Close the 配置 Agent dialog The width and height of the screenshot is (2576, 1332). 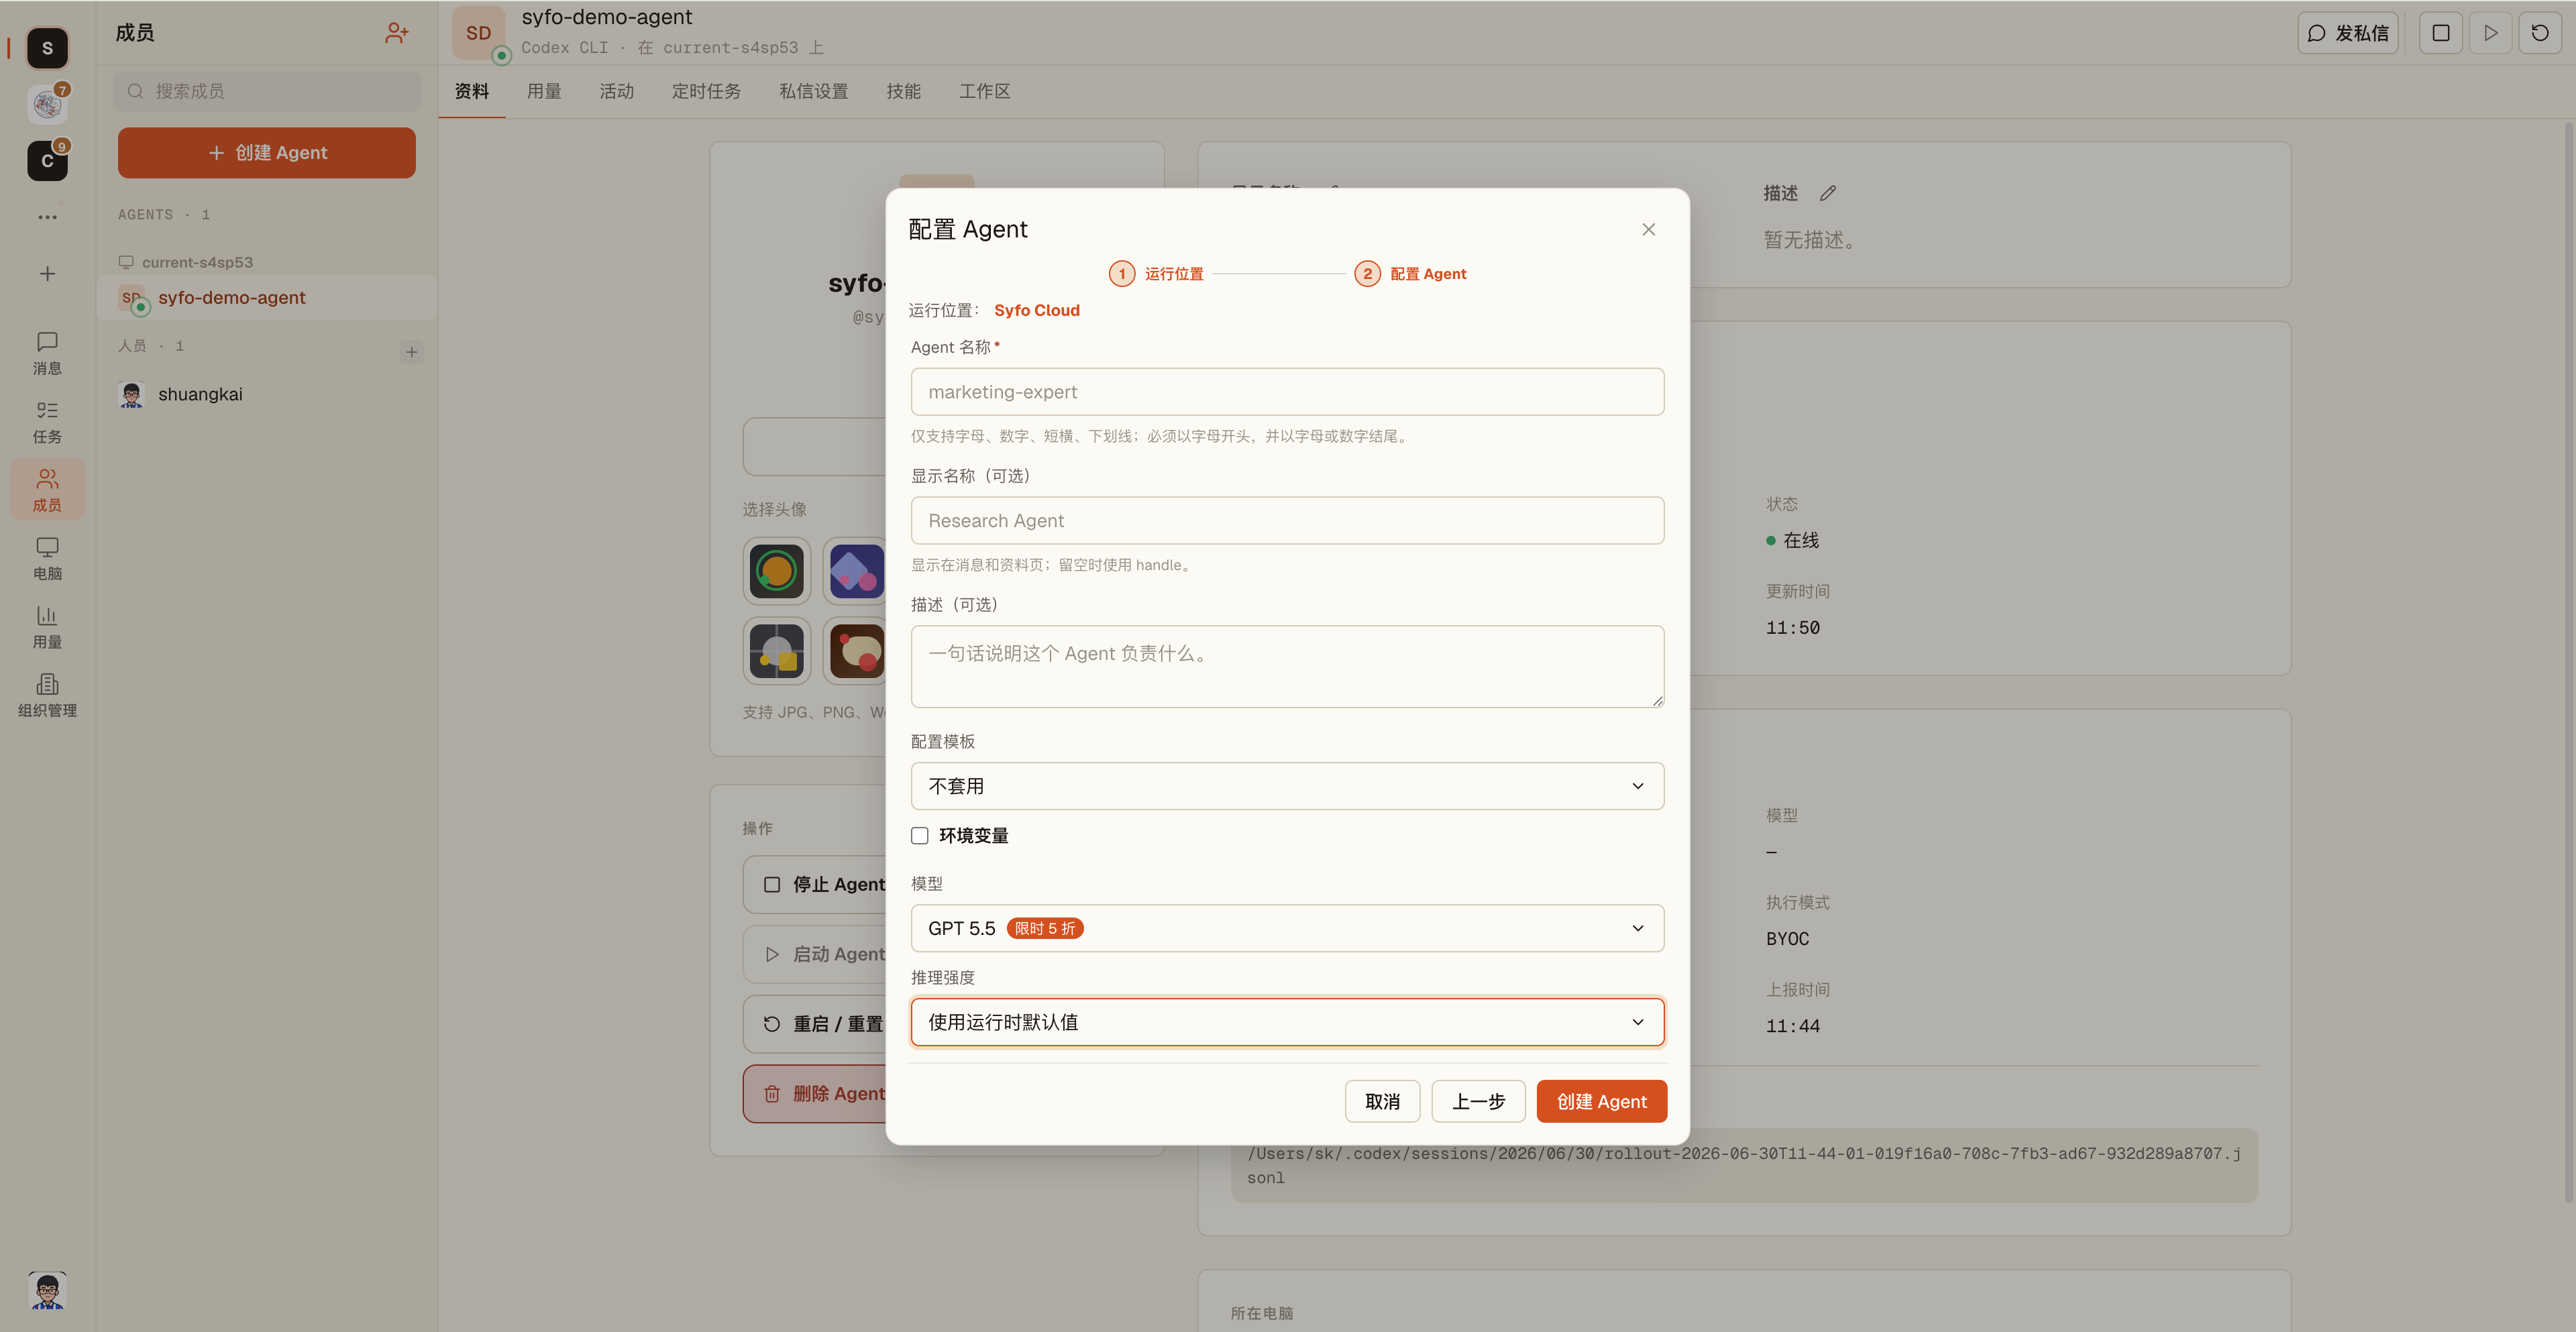[x=1648, y=229]
